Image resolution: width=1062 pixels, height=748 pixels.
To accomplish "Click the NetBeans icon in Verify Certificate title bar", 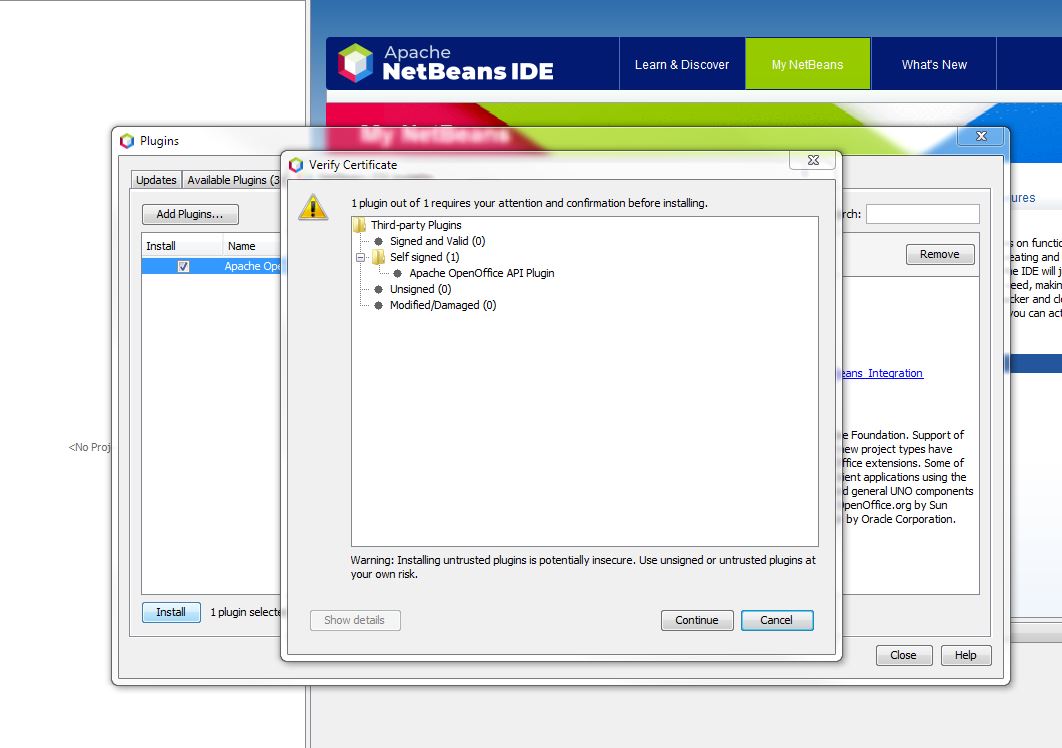I will tap(296, 165).
